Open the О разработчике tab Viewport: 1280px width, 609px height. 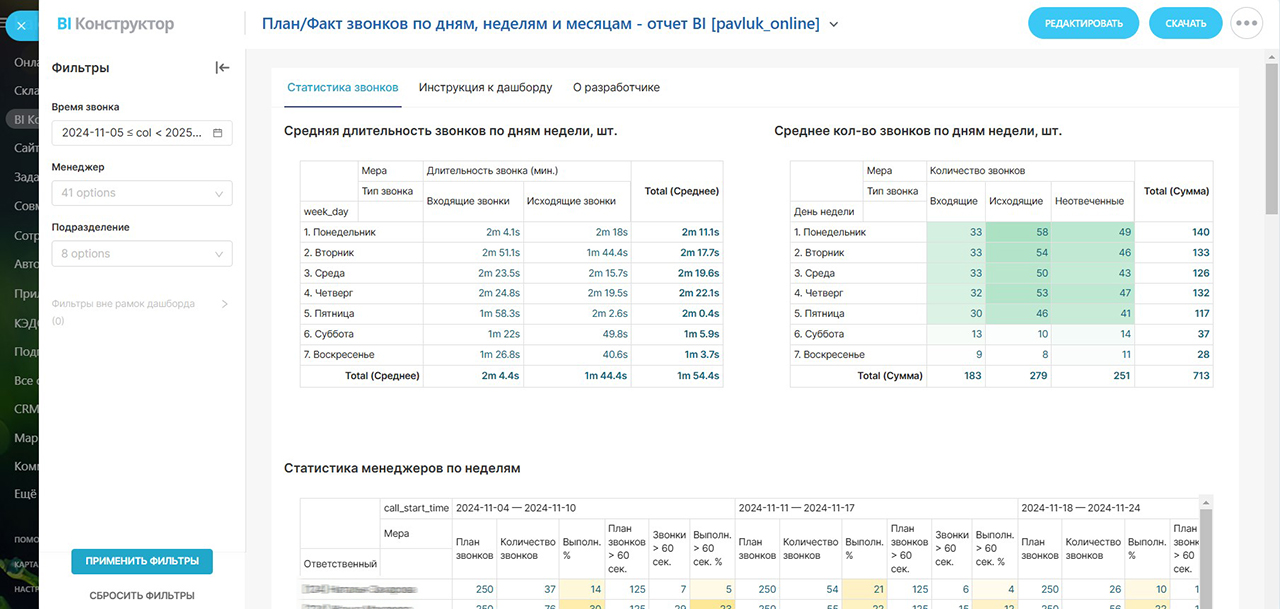point(616,88)
